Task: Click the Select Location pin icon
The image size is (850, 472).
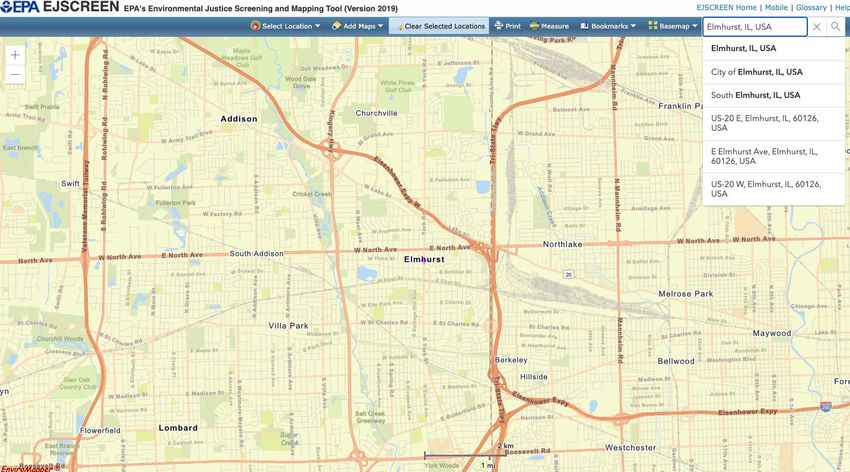Action: [255, 26]
